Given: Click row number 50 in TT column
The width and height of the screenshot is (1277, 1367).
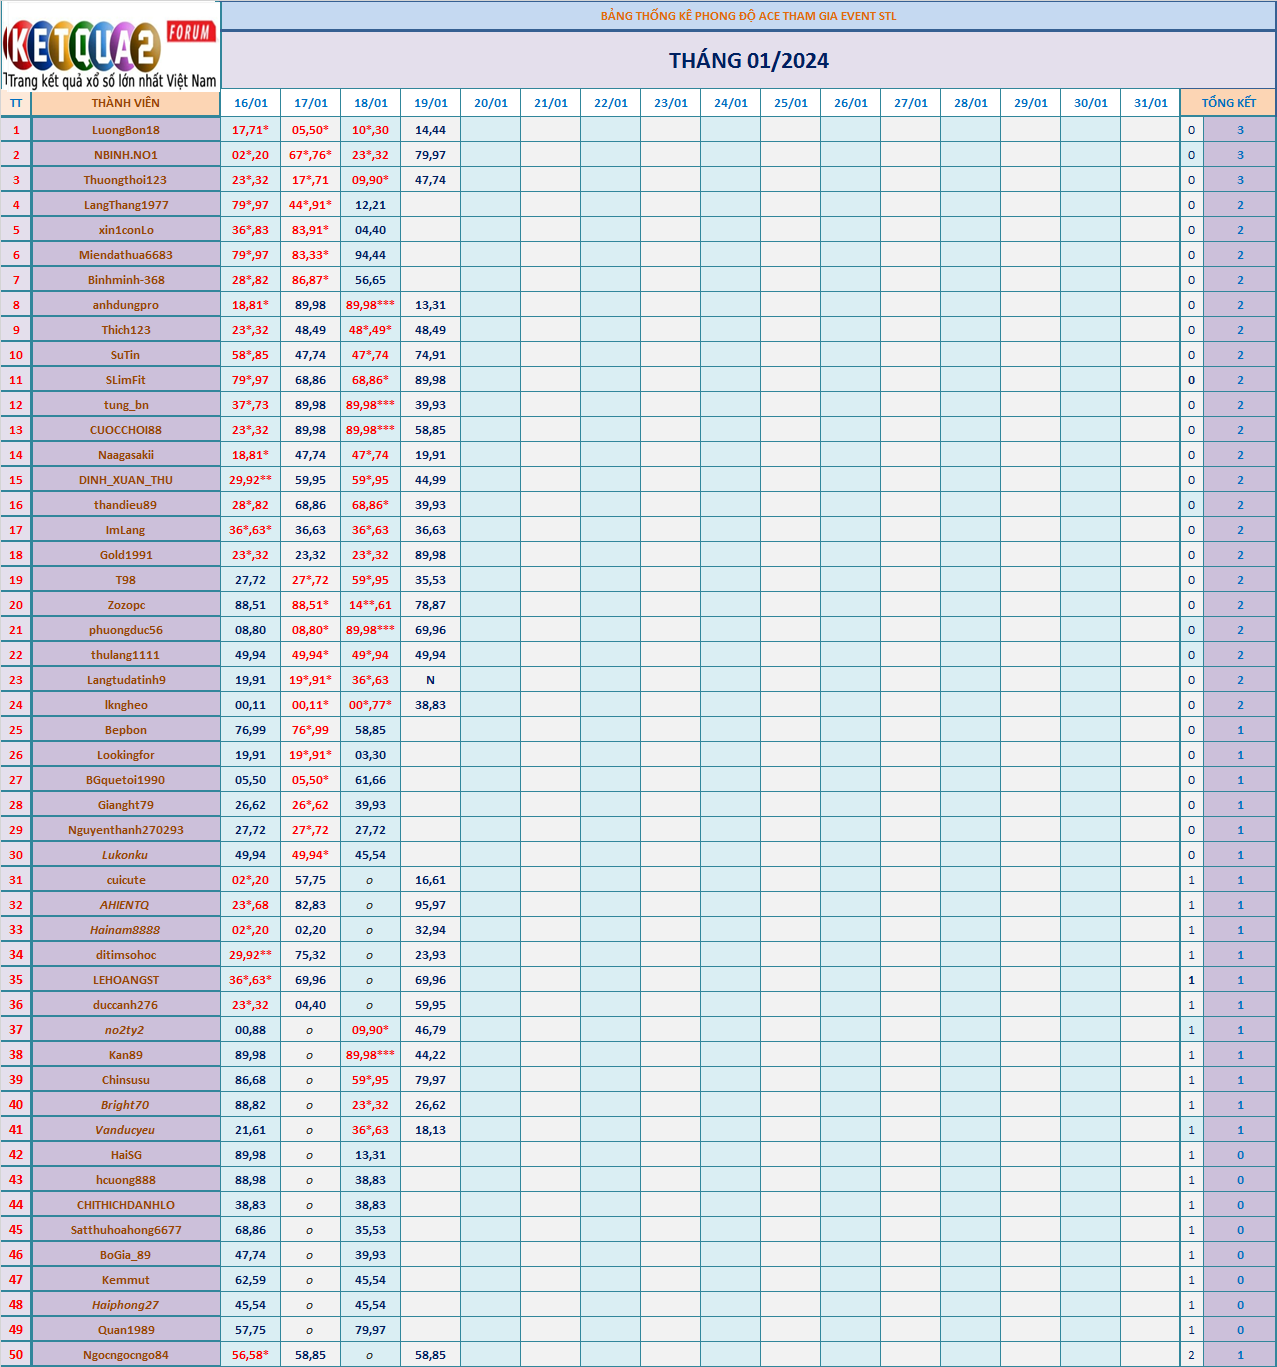Looking at the screenshot, I should click(16, 1355).
